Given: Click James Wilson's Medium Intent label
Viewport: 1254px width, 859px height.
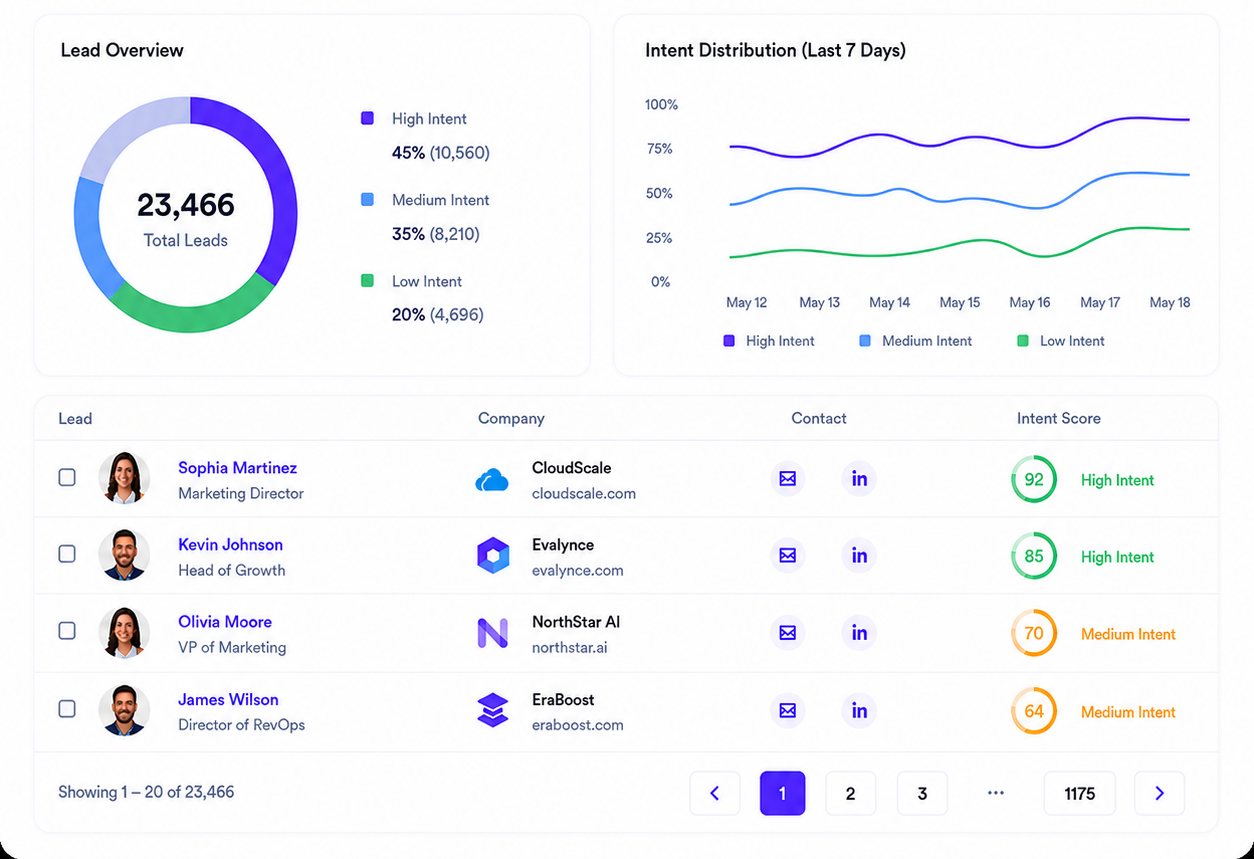Looking at the screenshot, I should tap(1128, 712).
